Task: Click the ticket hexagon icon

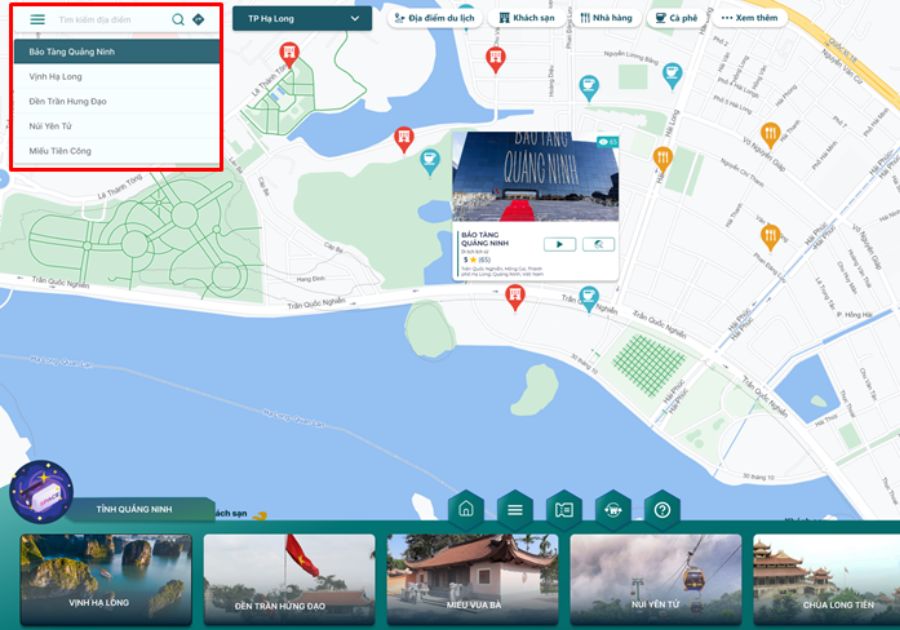Action: tap(562, 508)
